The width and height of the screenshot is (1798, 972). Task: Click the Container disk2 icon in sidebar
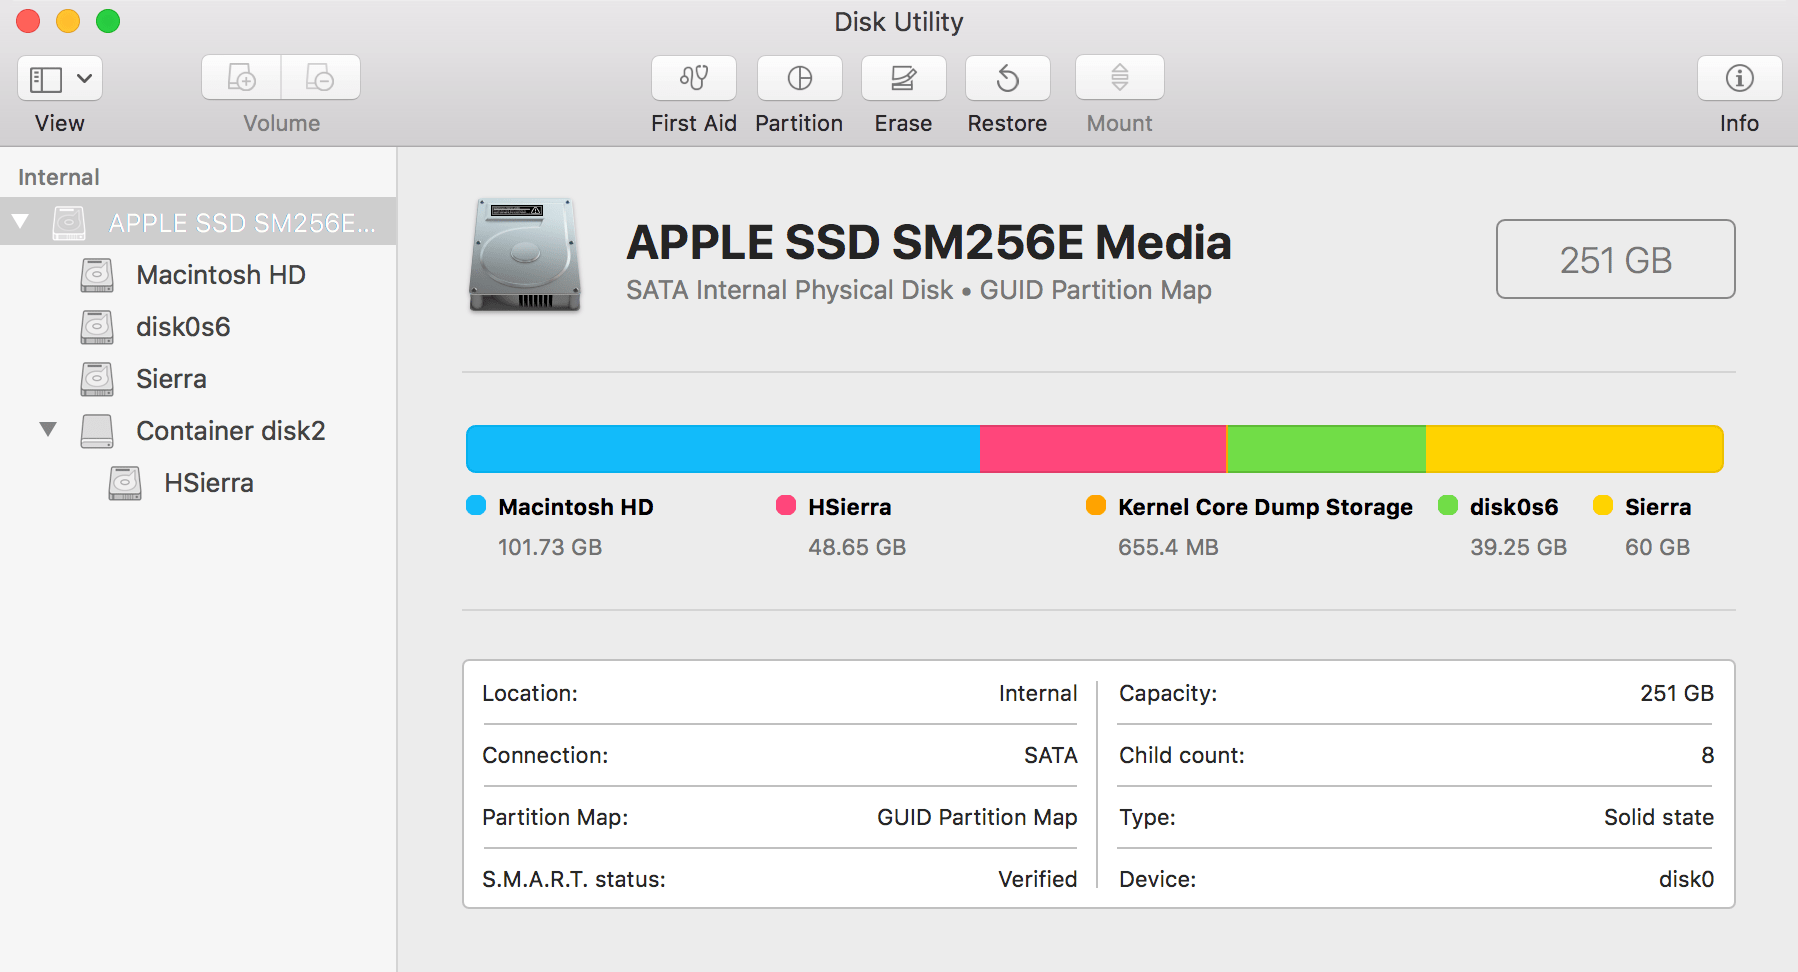97,431
